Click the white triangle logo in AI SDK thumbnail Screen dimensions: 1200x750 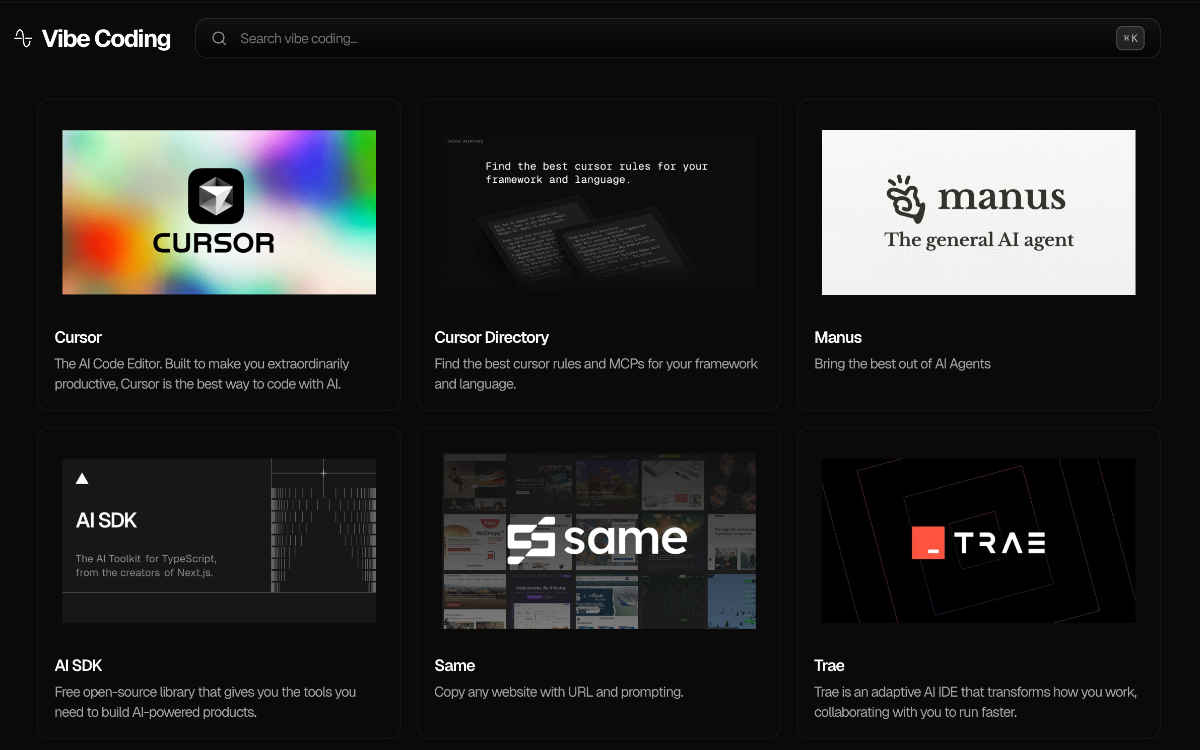82,479
